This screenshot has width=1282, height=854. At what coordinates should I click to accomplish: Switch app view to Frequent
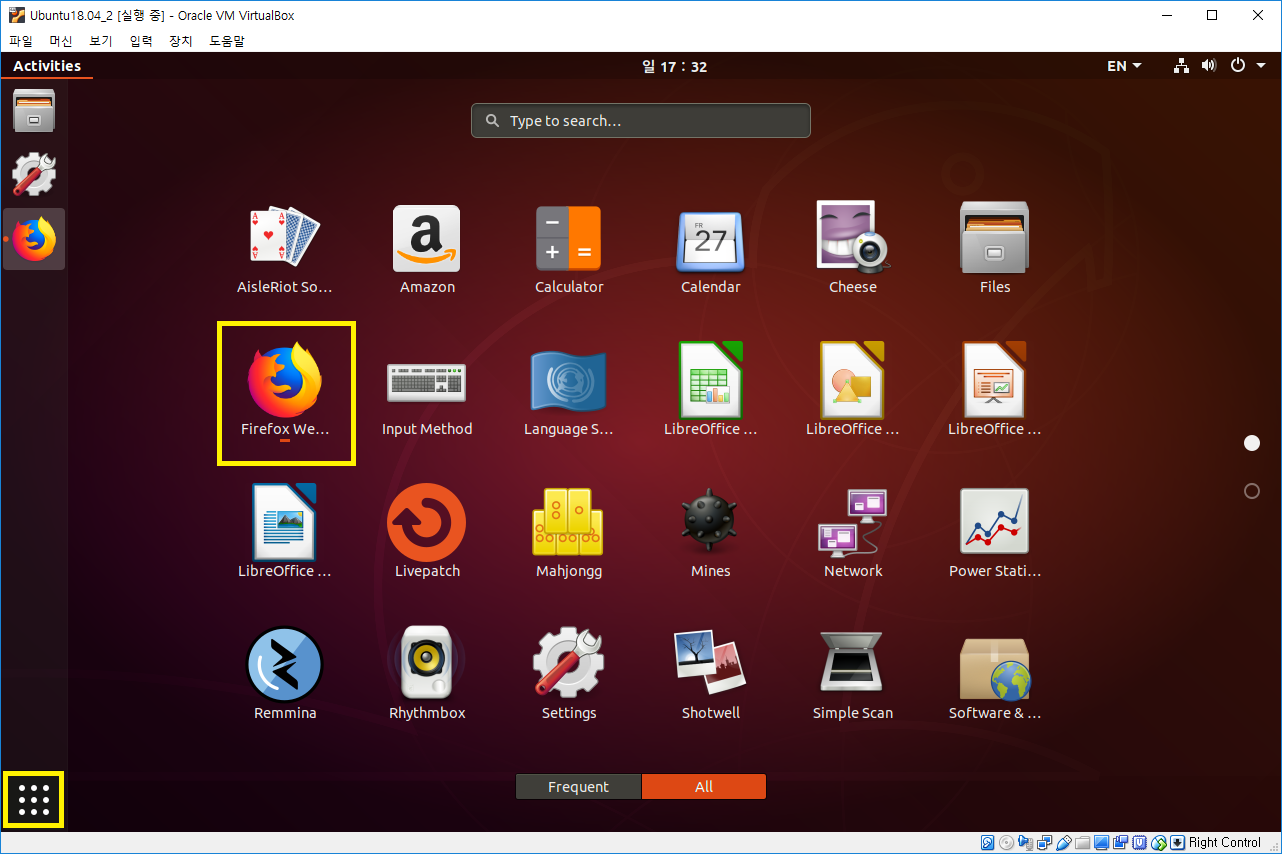pos(578,787)
